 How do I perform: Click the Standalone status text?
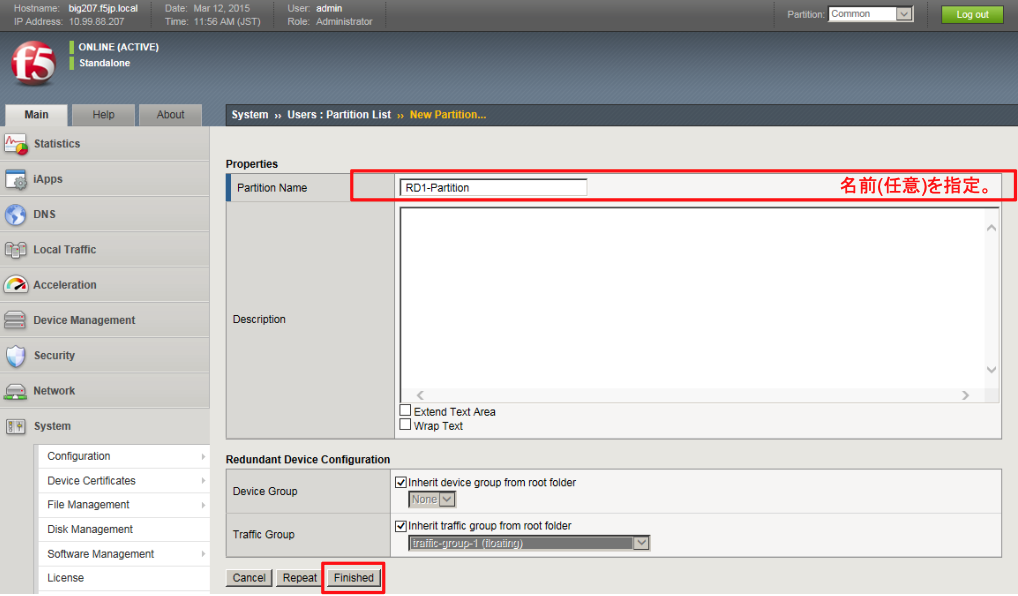point(105,63)
